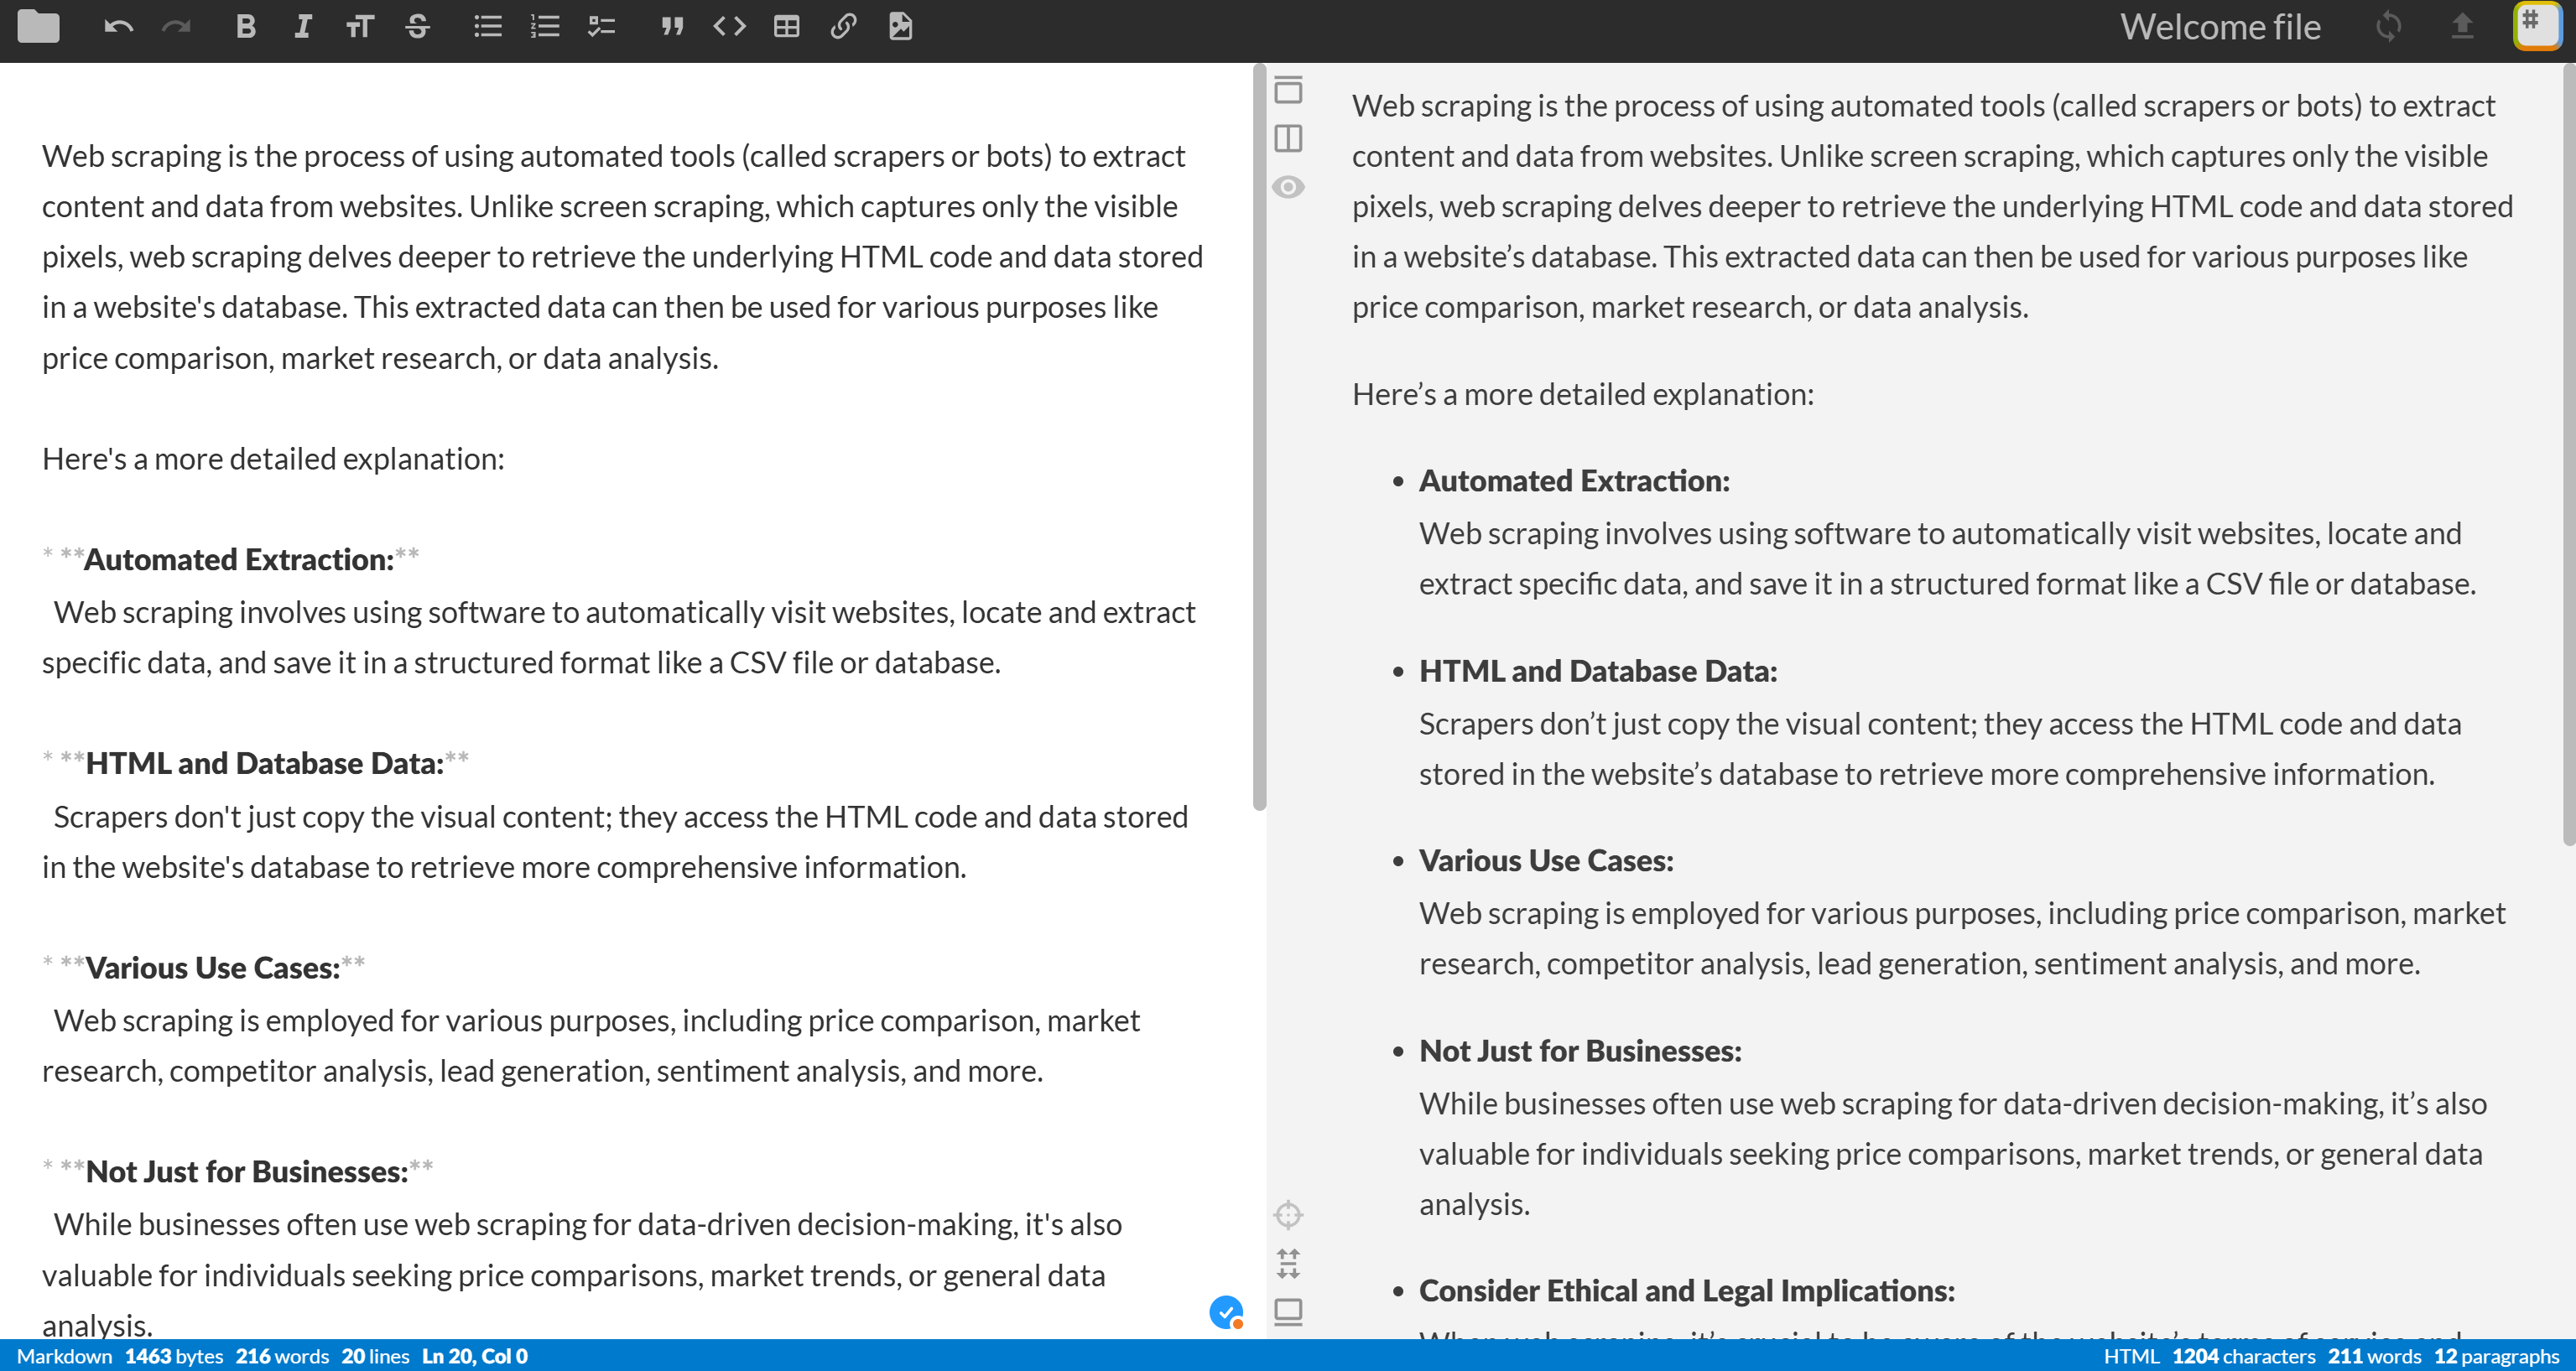Screen dimensions: 2576x1371
Task: Click the Undo arrow button
Action: click(118, 27)
